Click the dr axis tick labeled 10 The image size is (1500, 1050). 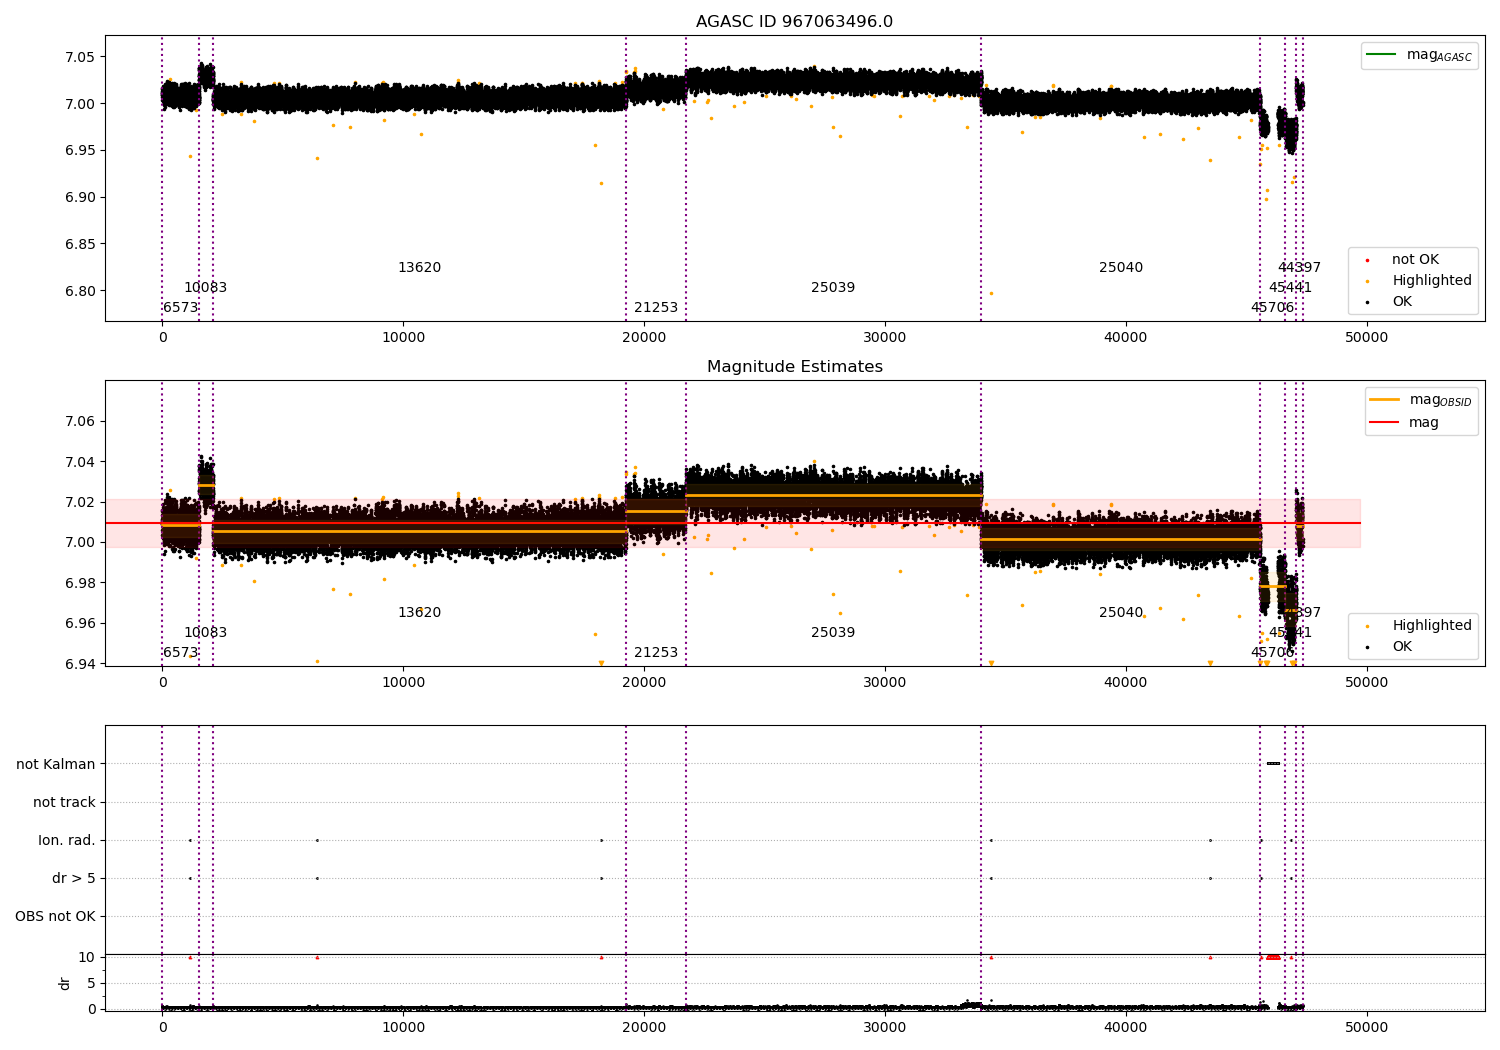click(x=87, y=958)
